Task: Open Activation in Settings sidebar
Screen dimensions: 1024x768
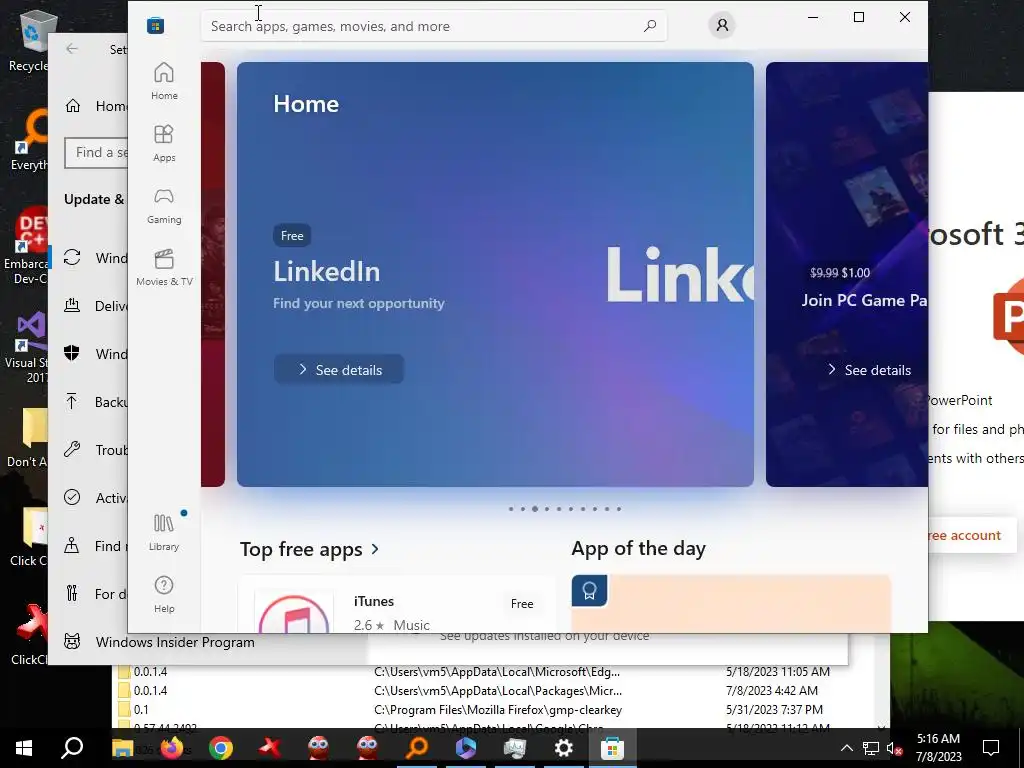Action: [x=95, y=498]
